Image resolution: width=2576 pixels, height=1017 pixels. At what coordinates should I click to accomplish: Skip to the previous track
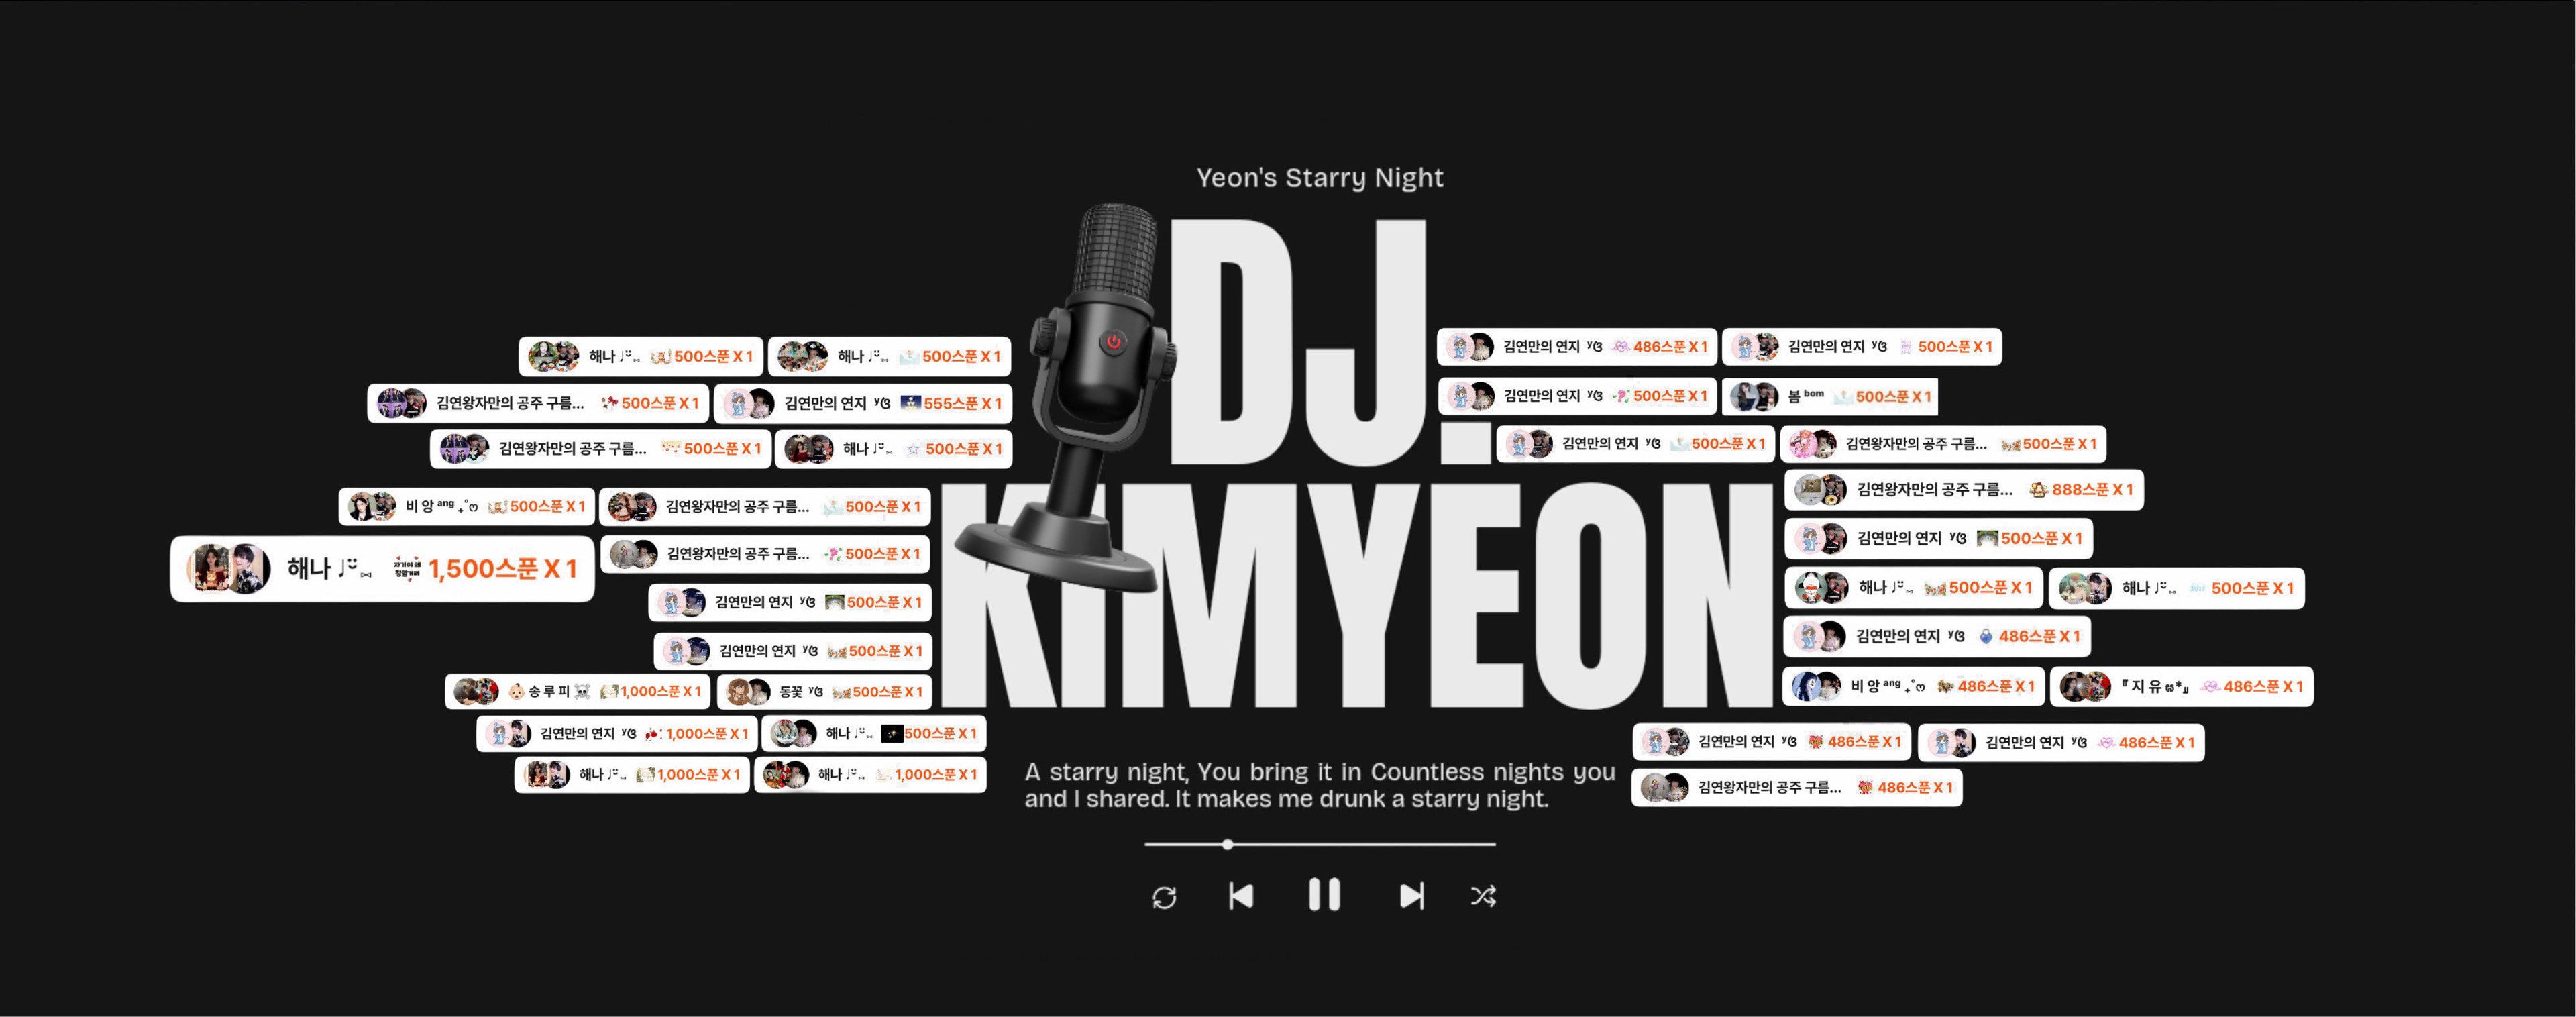point(1241,896)
